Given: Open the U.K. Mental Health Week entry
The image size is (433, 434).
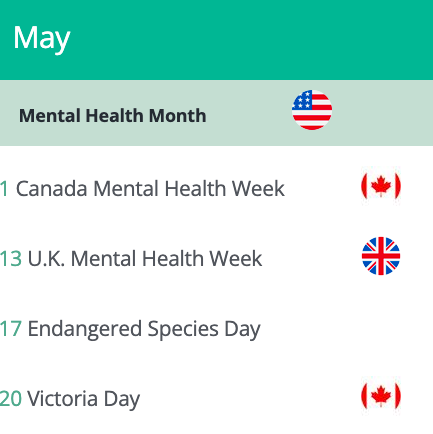Looking at the screenshot, I should (x=145, y=259).
